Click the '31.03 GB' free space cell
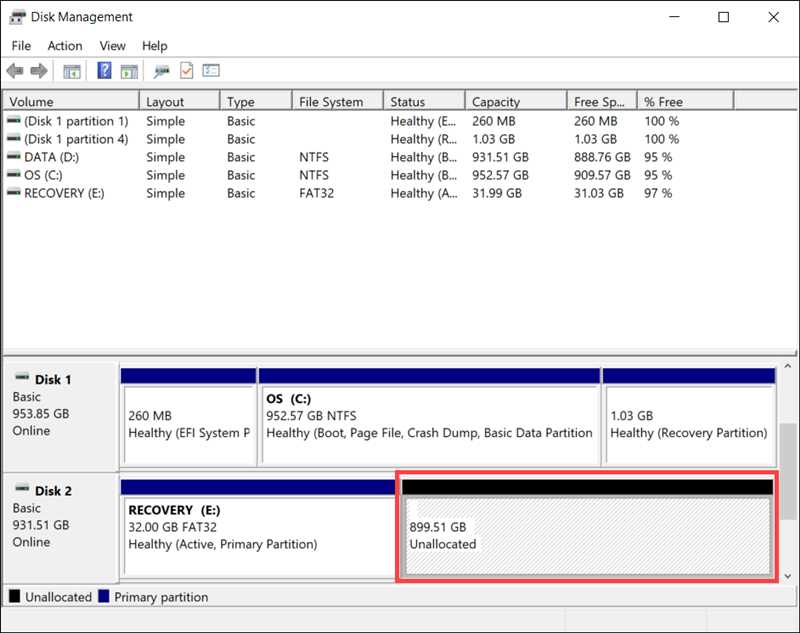Screen dimensions: 800x633 599,193
